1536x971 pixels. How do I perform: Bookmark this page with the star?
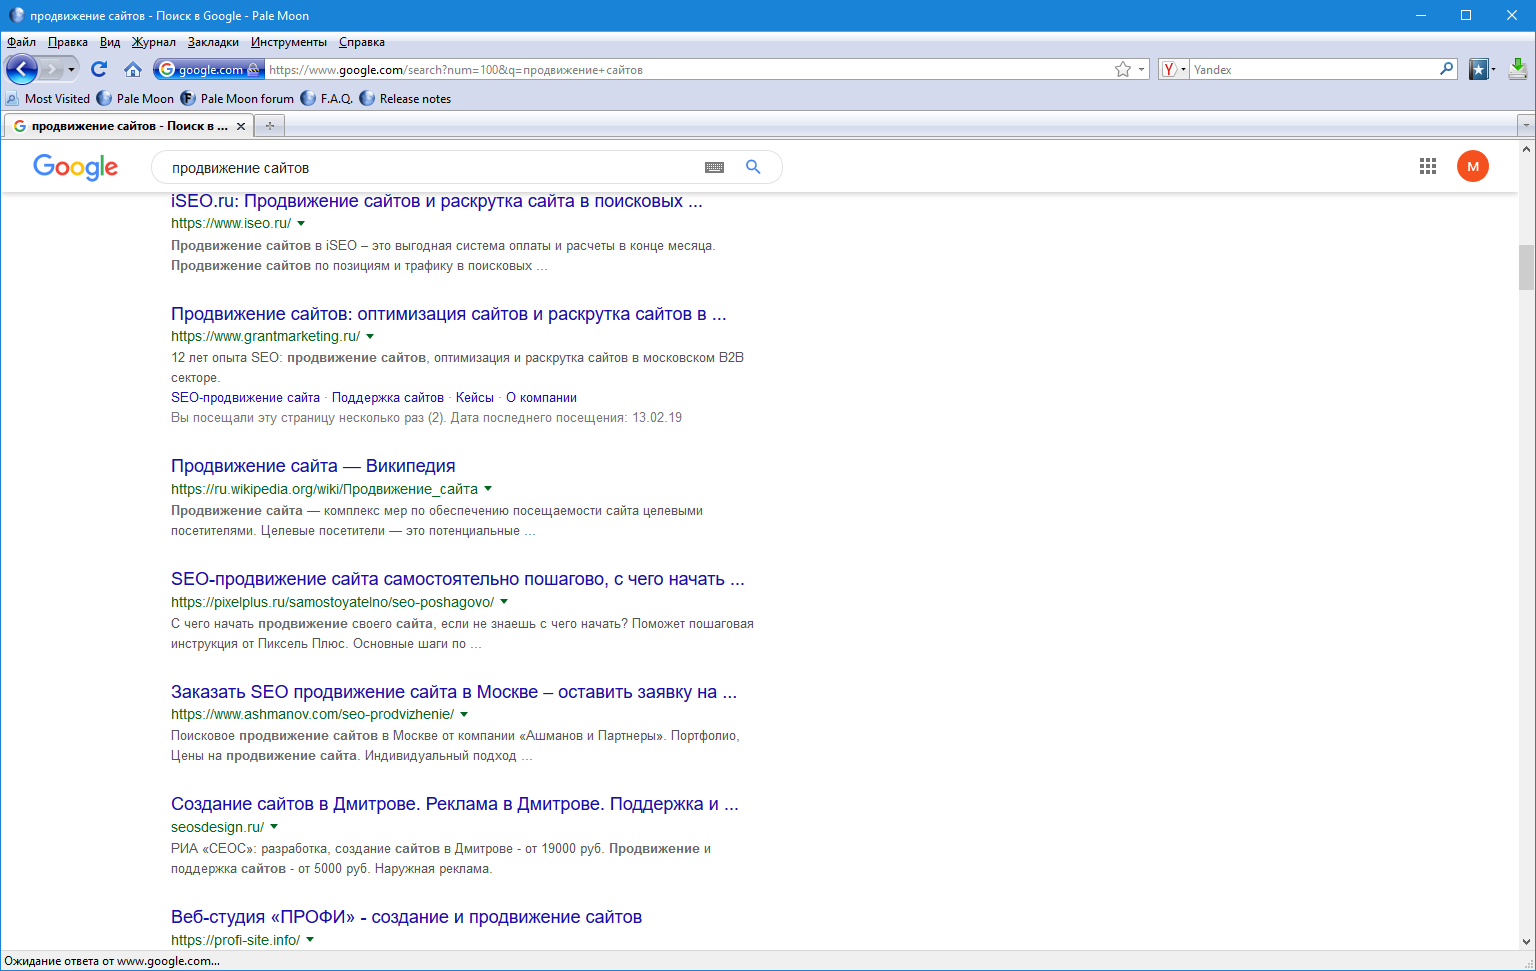click(x=1123, y=69)
